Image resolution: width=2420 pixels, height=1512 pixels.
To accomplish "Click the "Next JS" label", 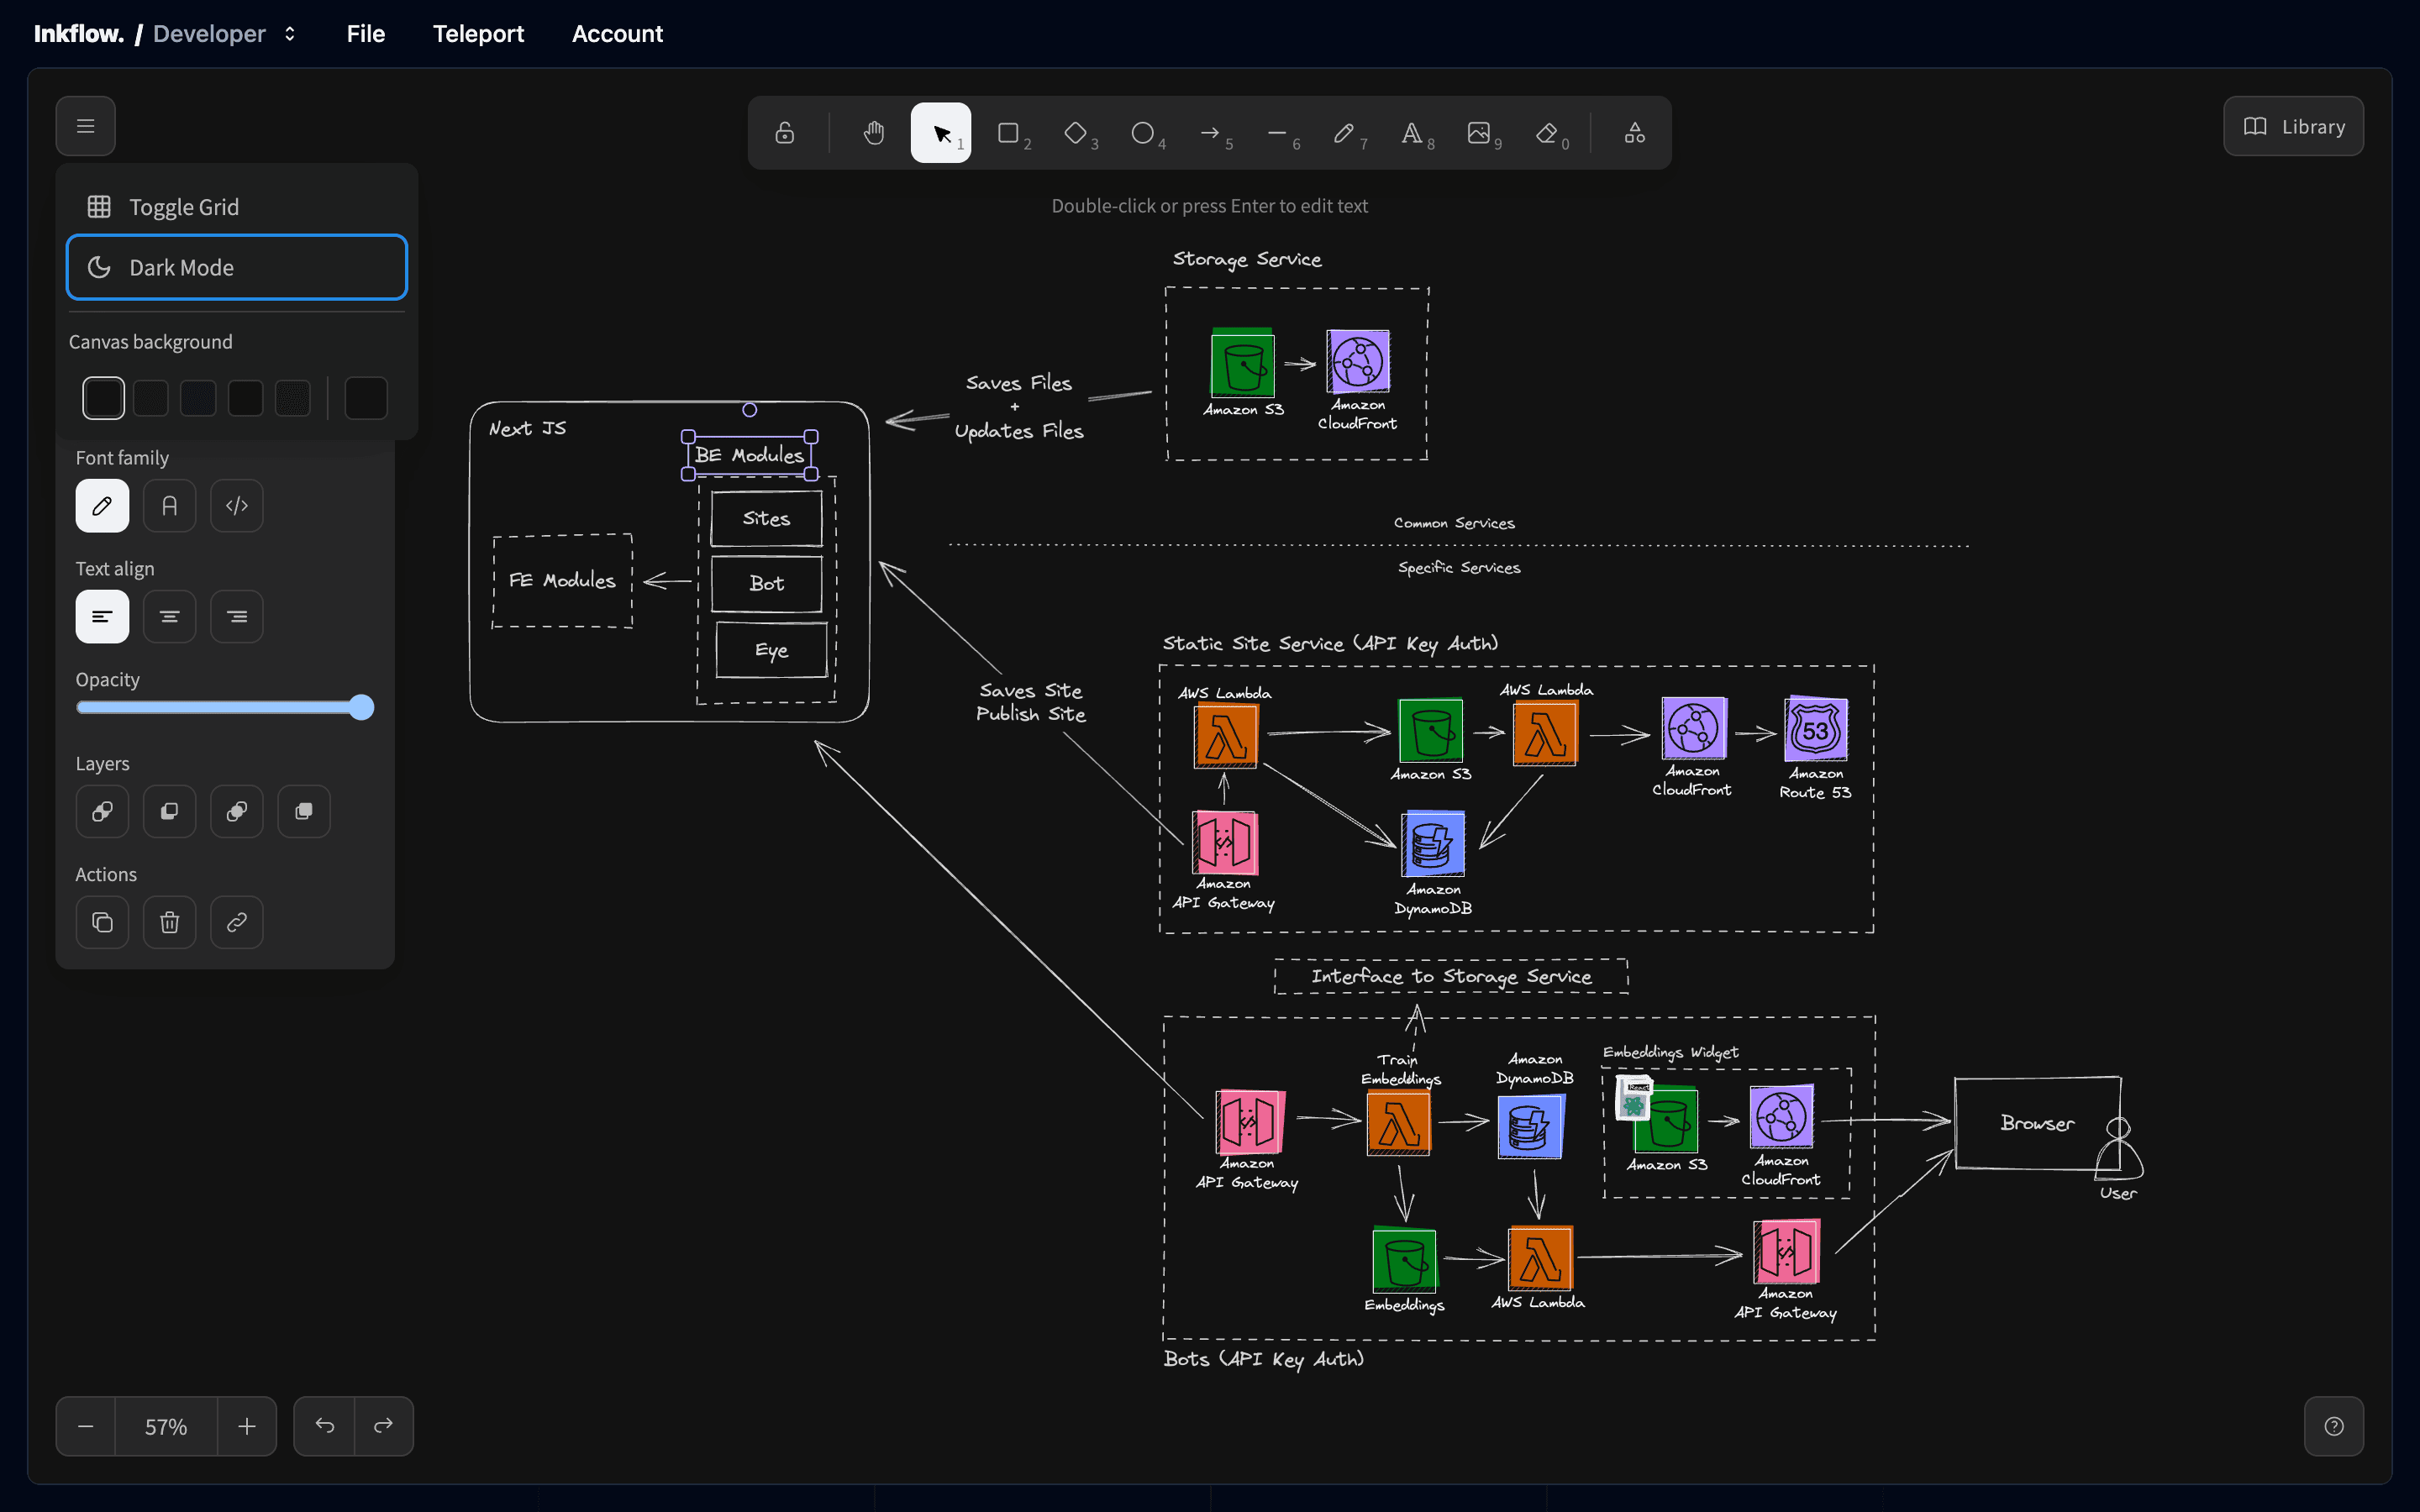I will pyautogui.click(x=528, y=428).
